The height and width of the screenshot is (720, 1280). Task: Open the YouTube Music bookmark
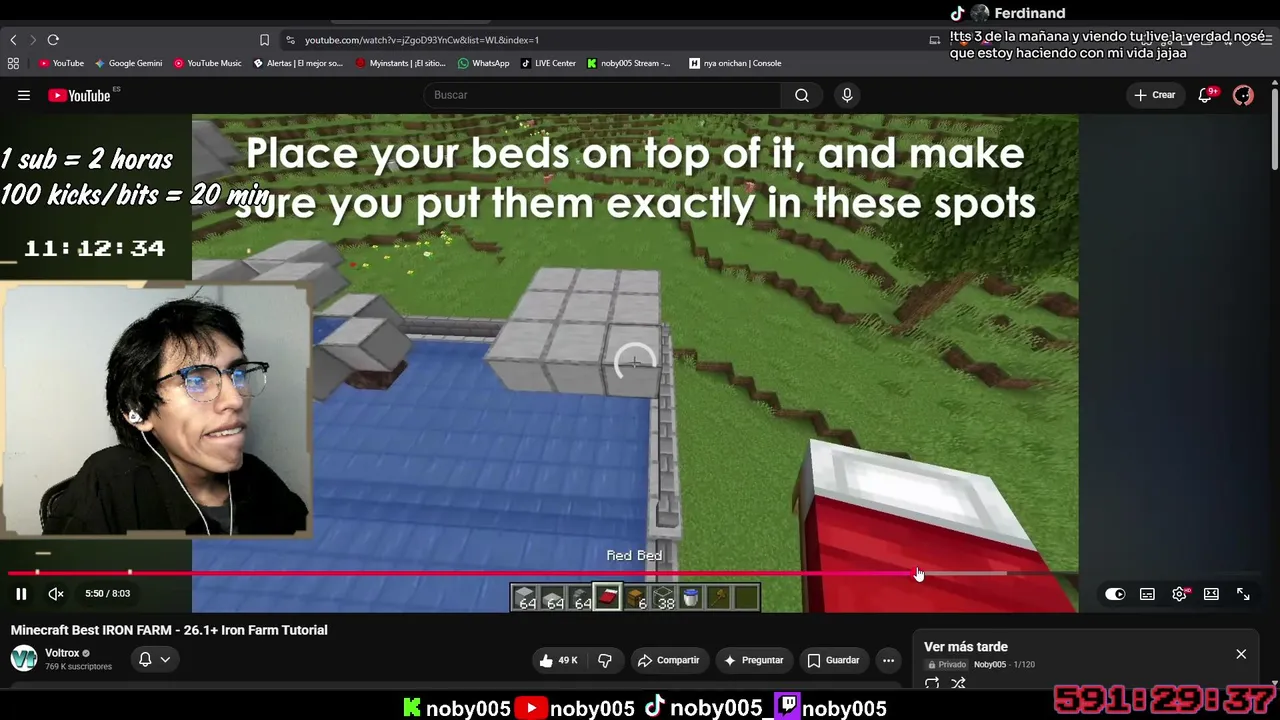click(208, 63)
